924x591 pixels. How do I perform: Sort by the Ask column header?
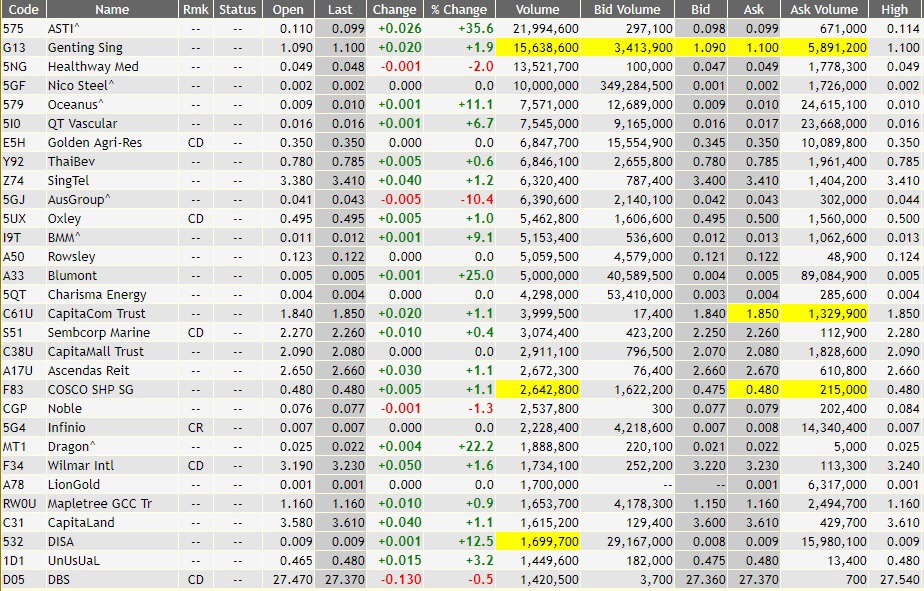click(x=754, y=9)
